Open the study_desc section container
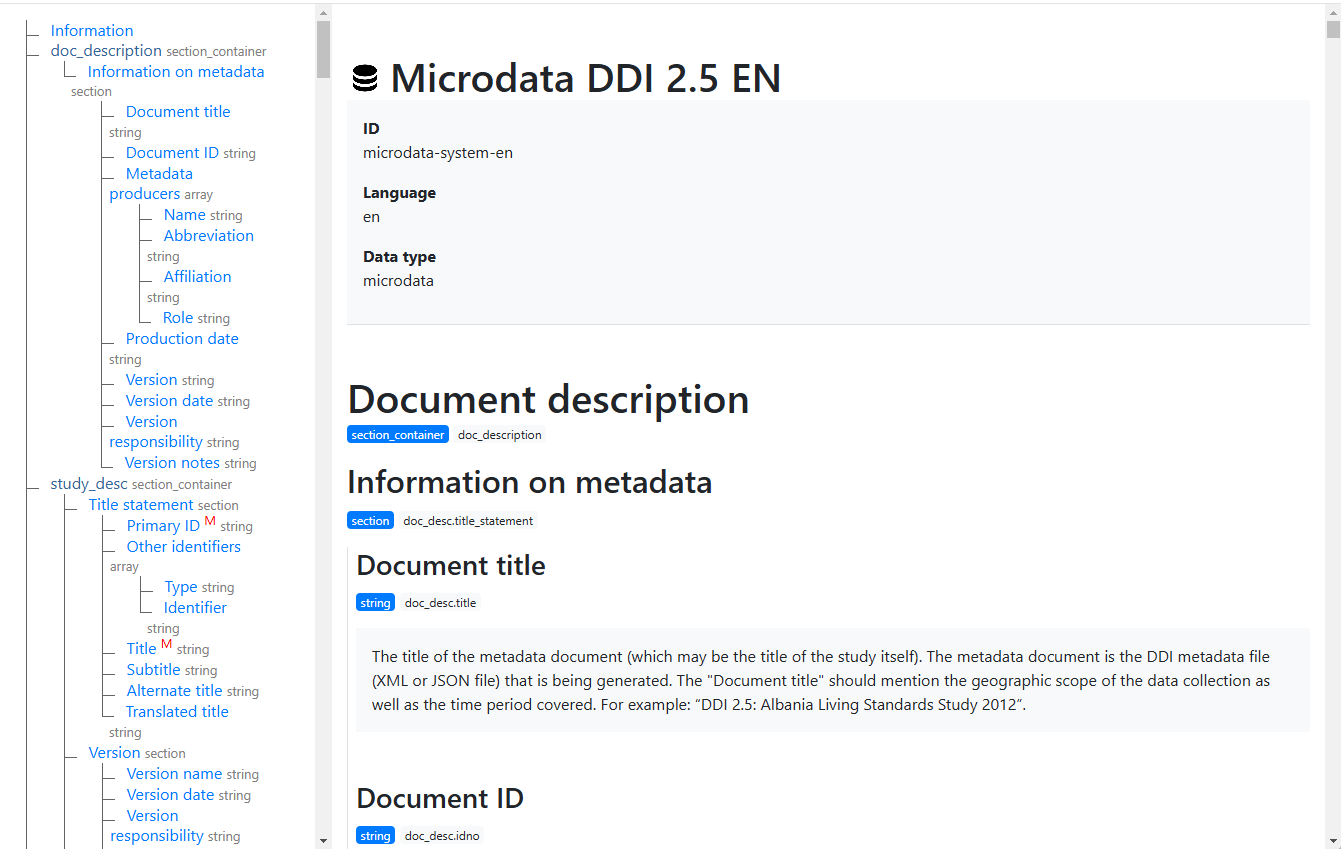1341x849 pixels. 89,484
